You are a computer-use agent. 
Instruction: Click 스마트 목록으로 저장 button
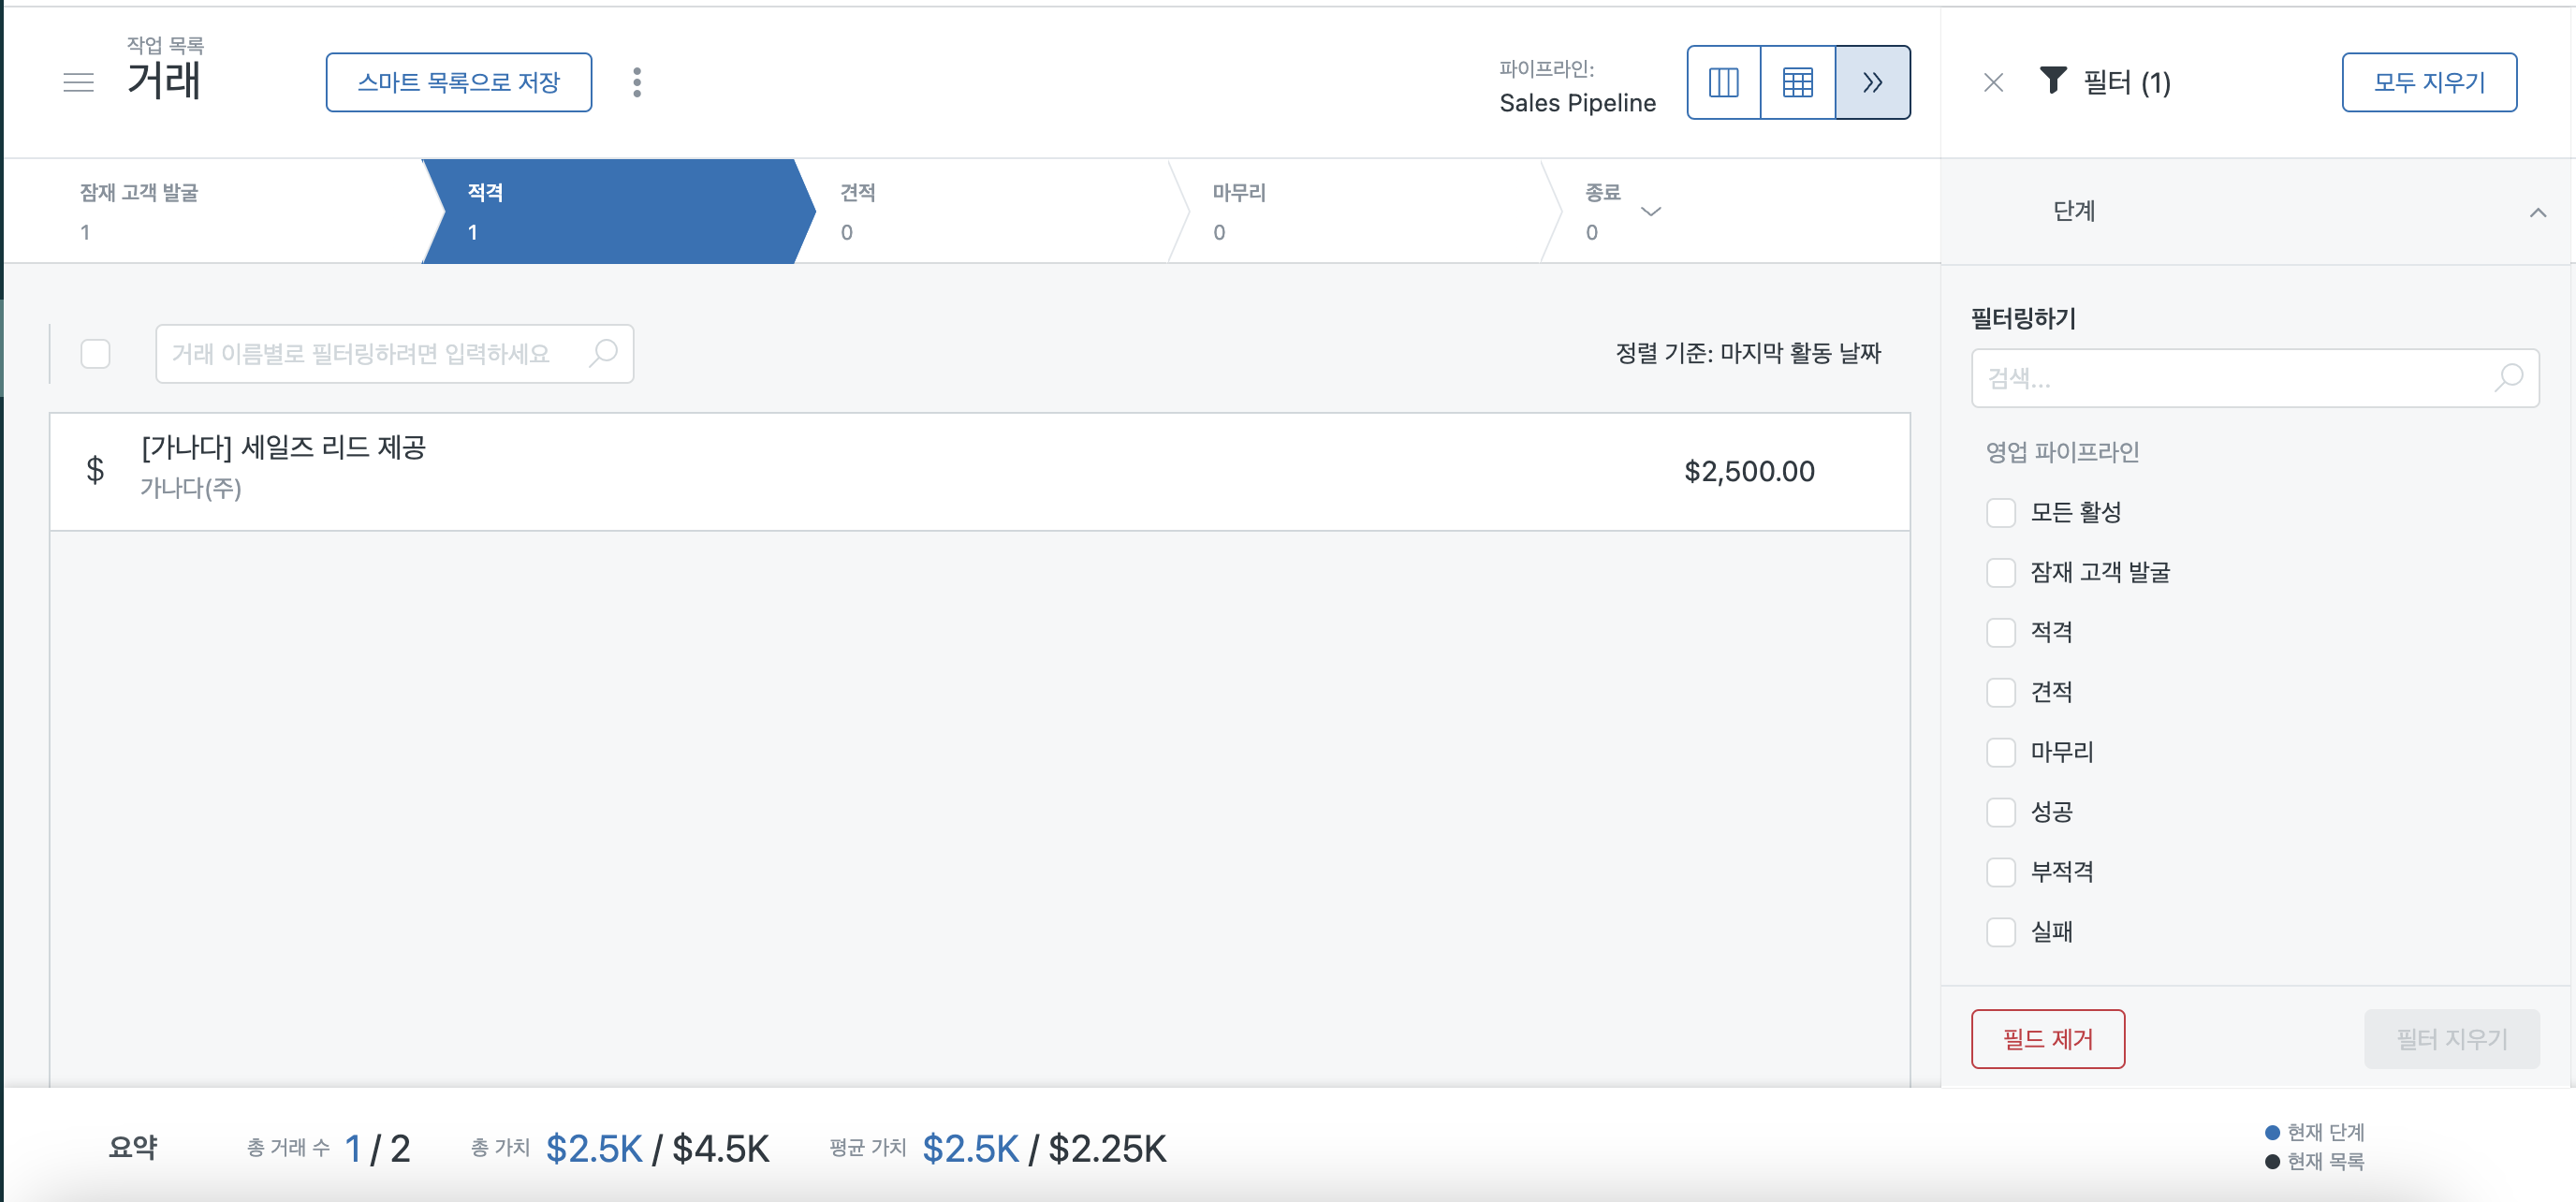click(x=458, y=82)
